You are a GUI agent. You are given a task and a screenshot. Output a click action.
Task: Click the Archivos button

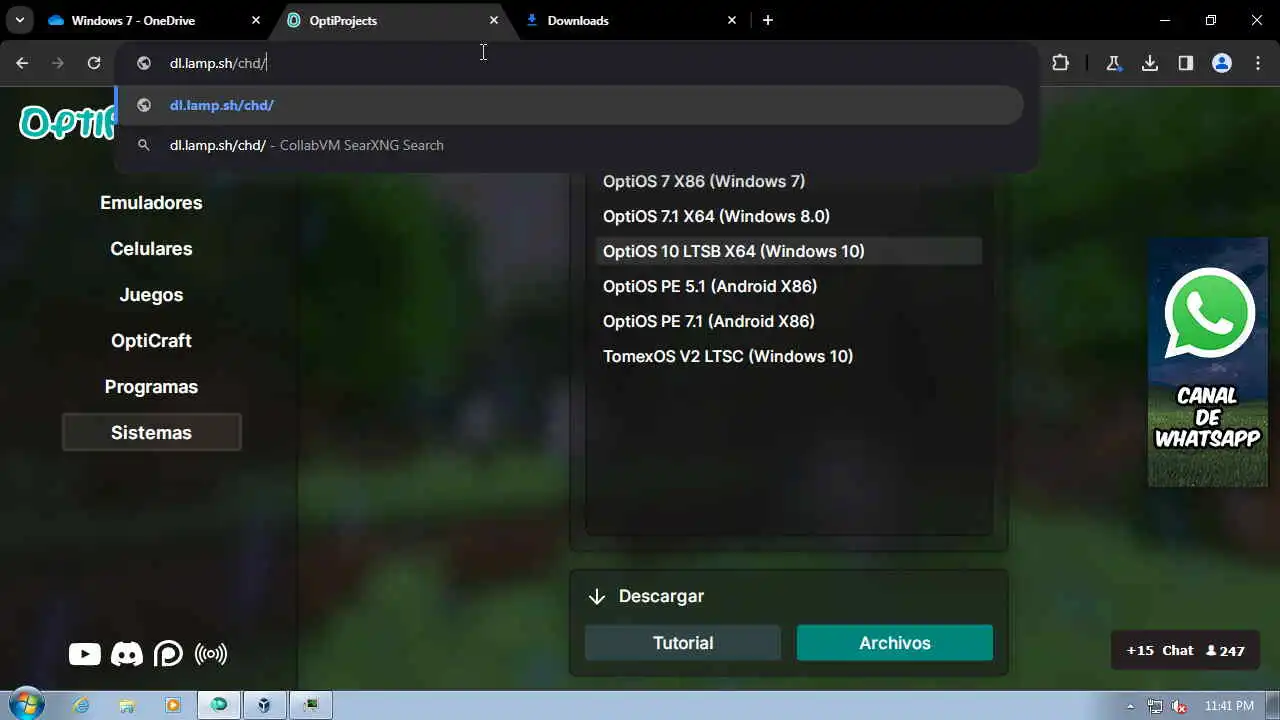point(895,643)
